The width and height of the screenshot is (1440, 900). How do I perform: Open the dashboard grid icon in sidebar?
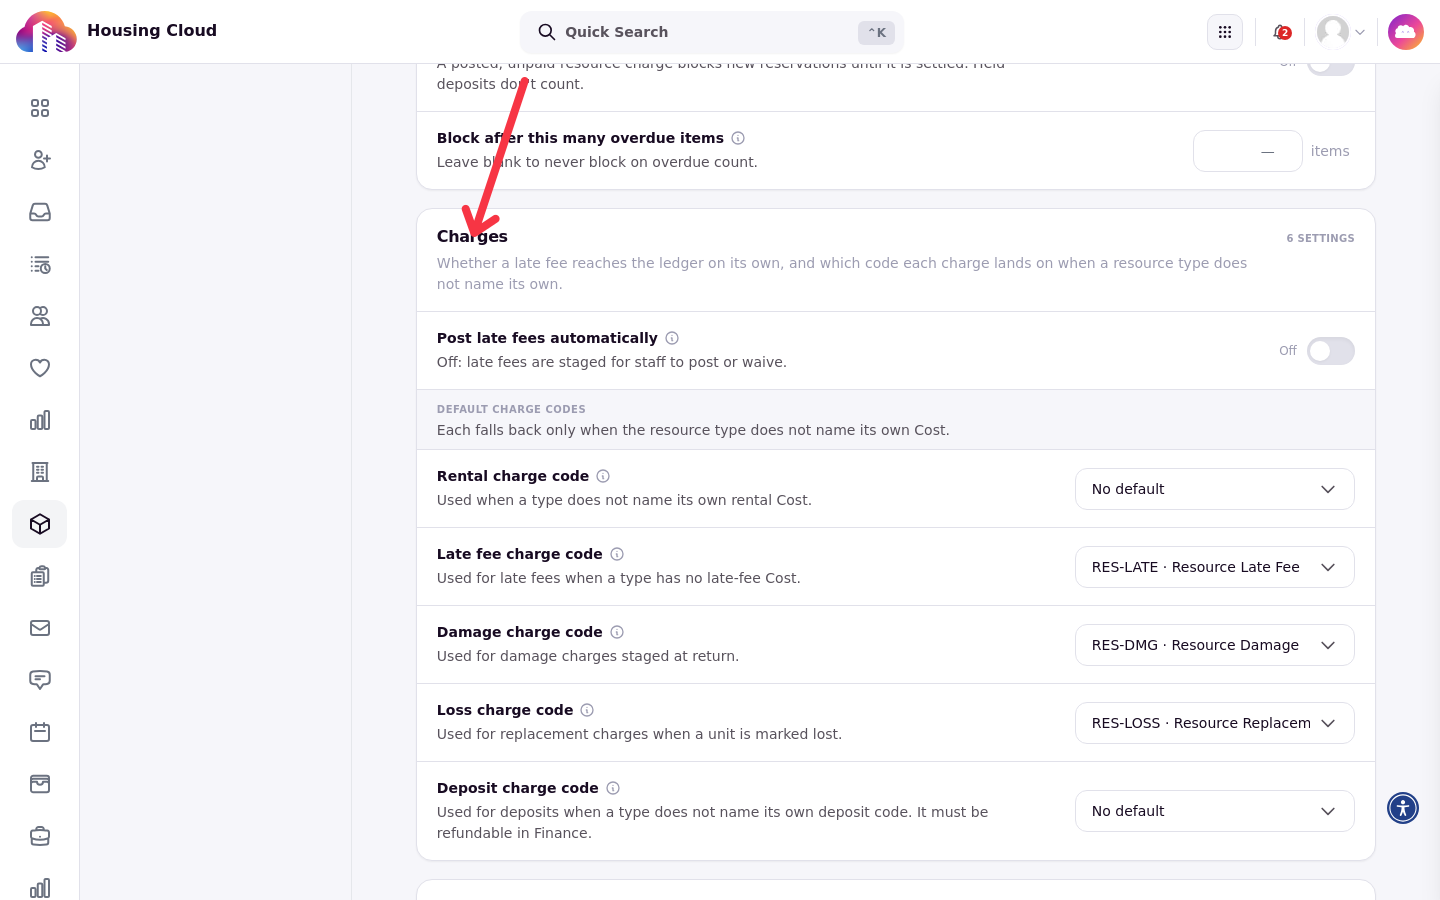[x=40, y=108]
